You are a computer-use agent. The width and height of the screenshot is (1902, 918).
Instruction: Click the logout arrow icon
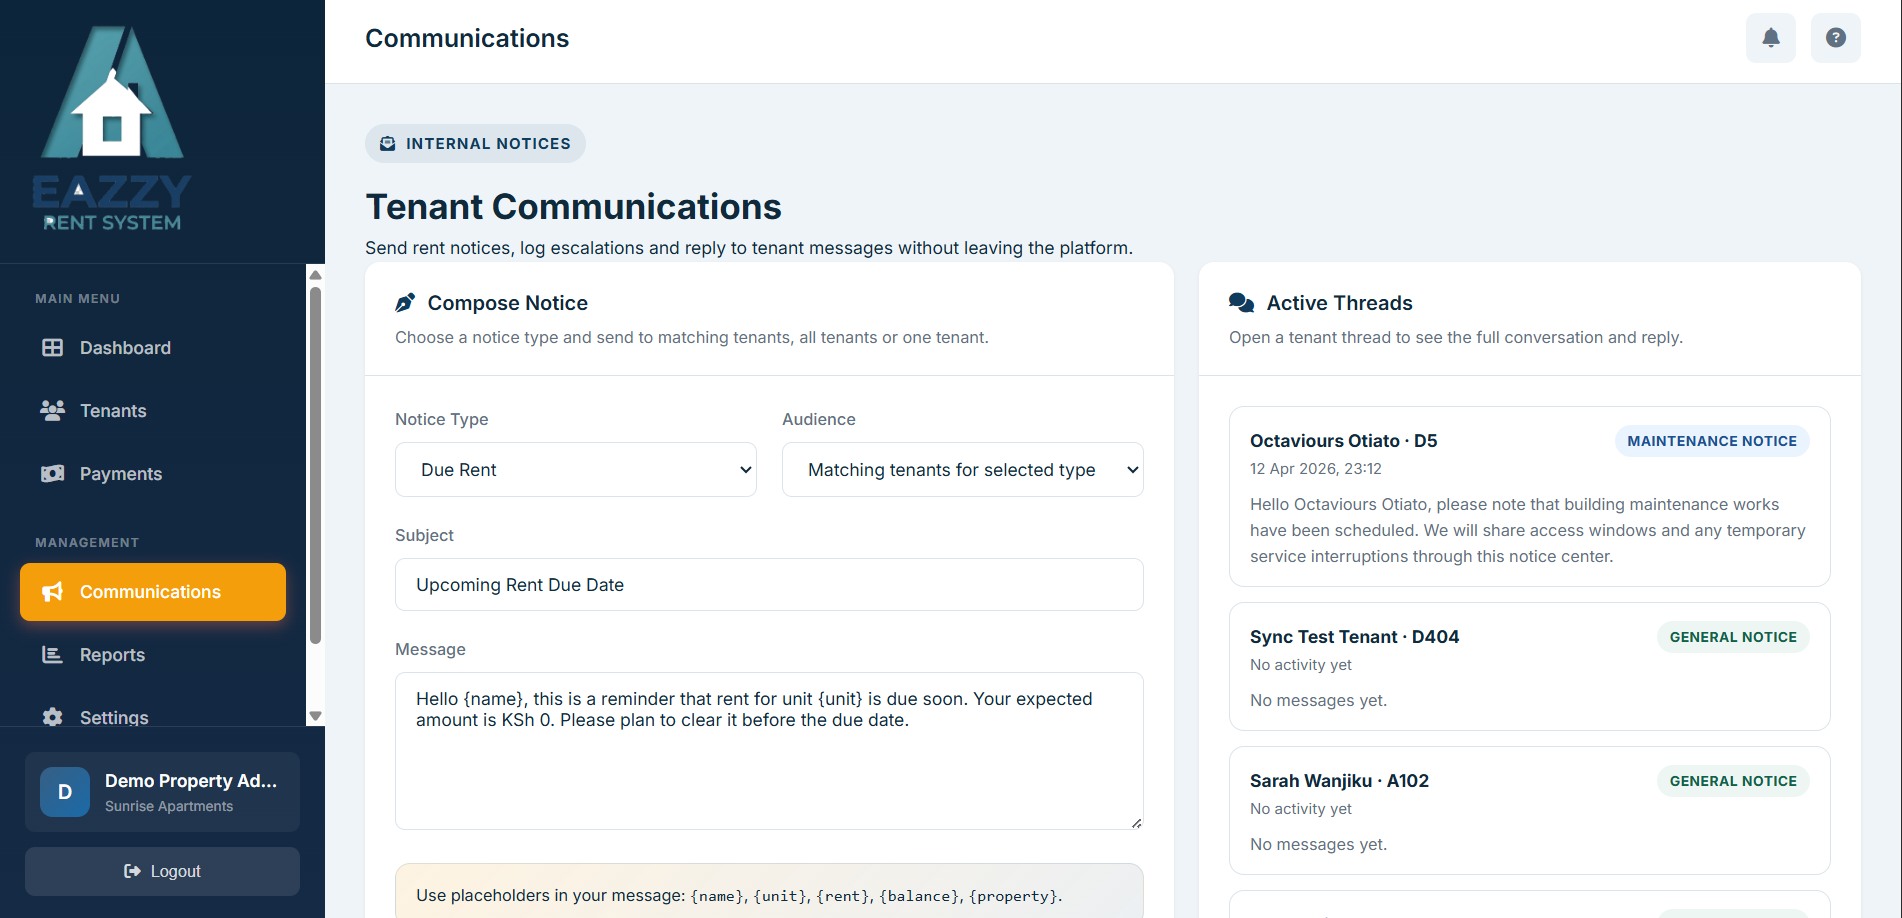[x=132, y=872]
